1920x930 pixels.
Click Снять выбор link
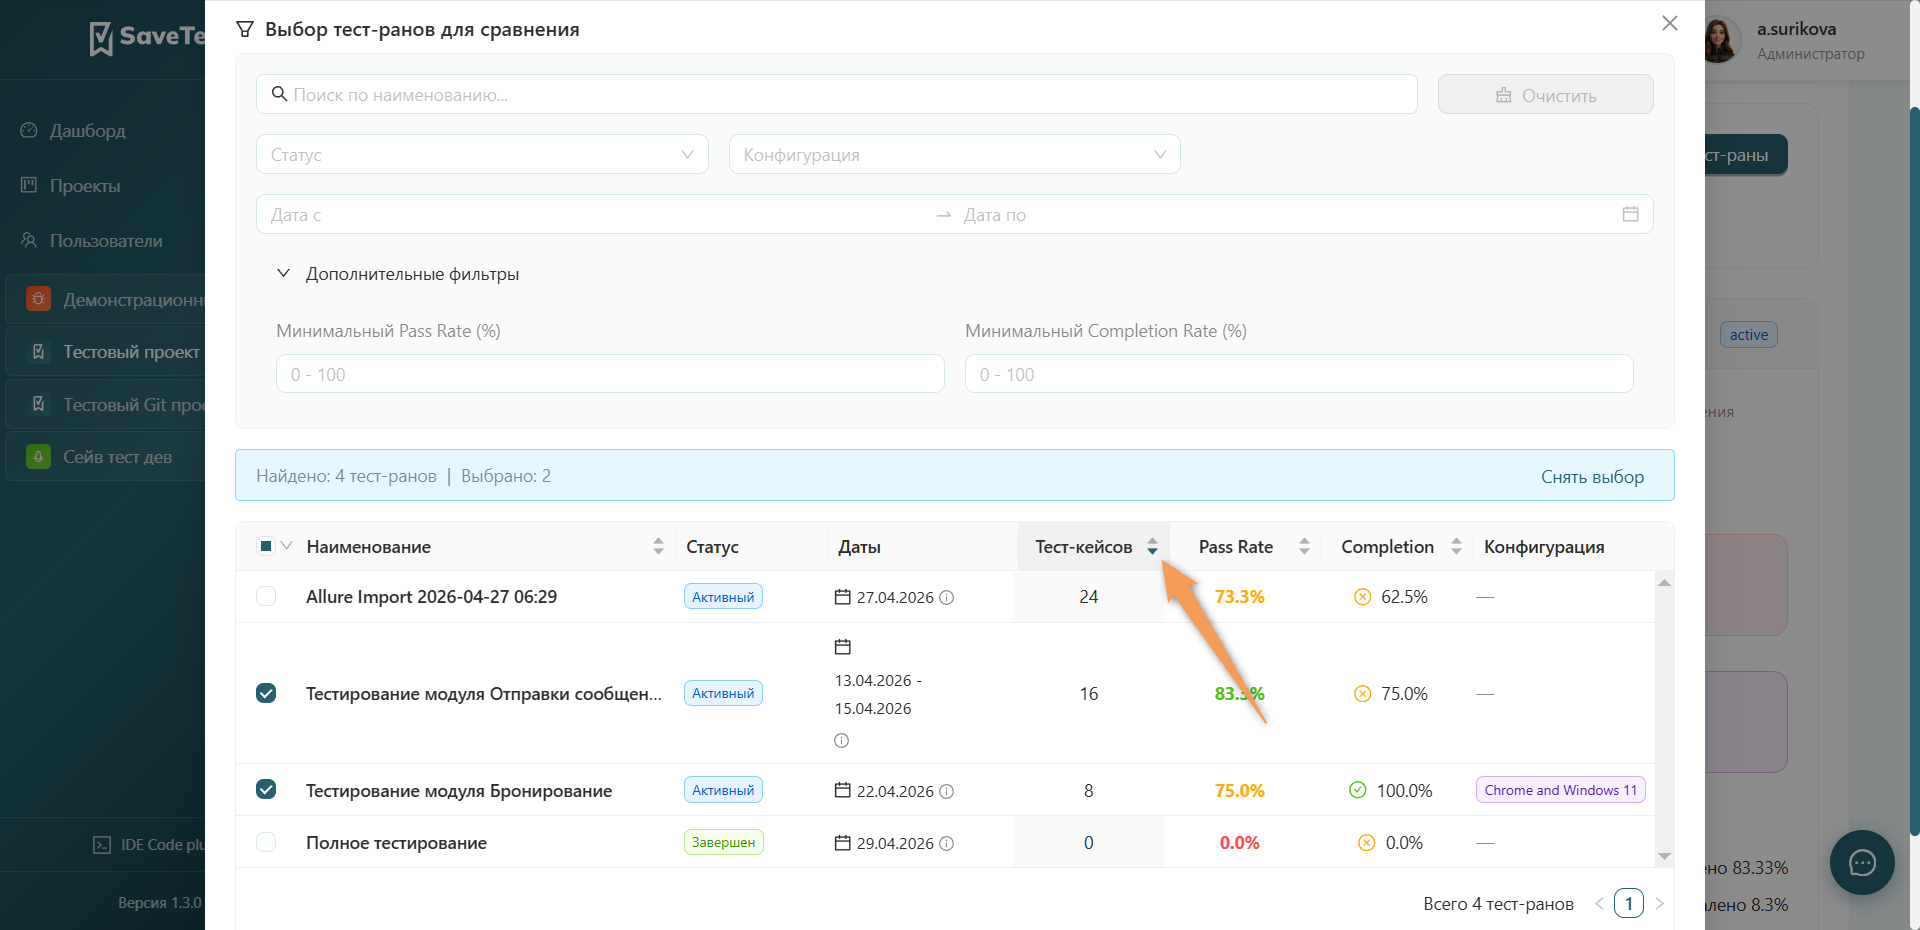1592,476
